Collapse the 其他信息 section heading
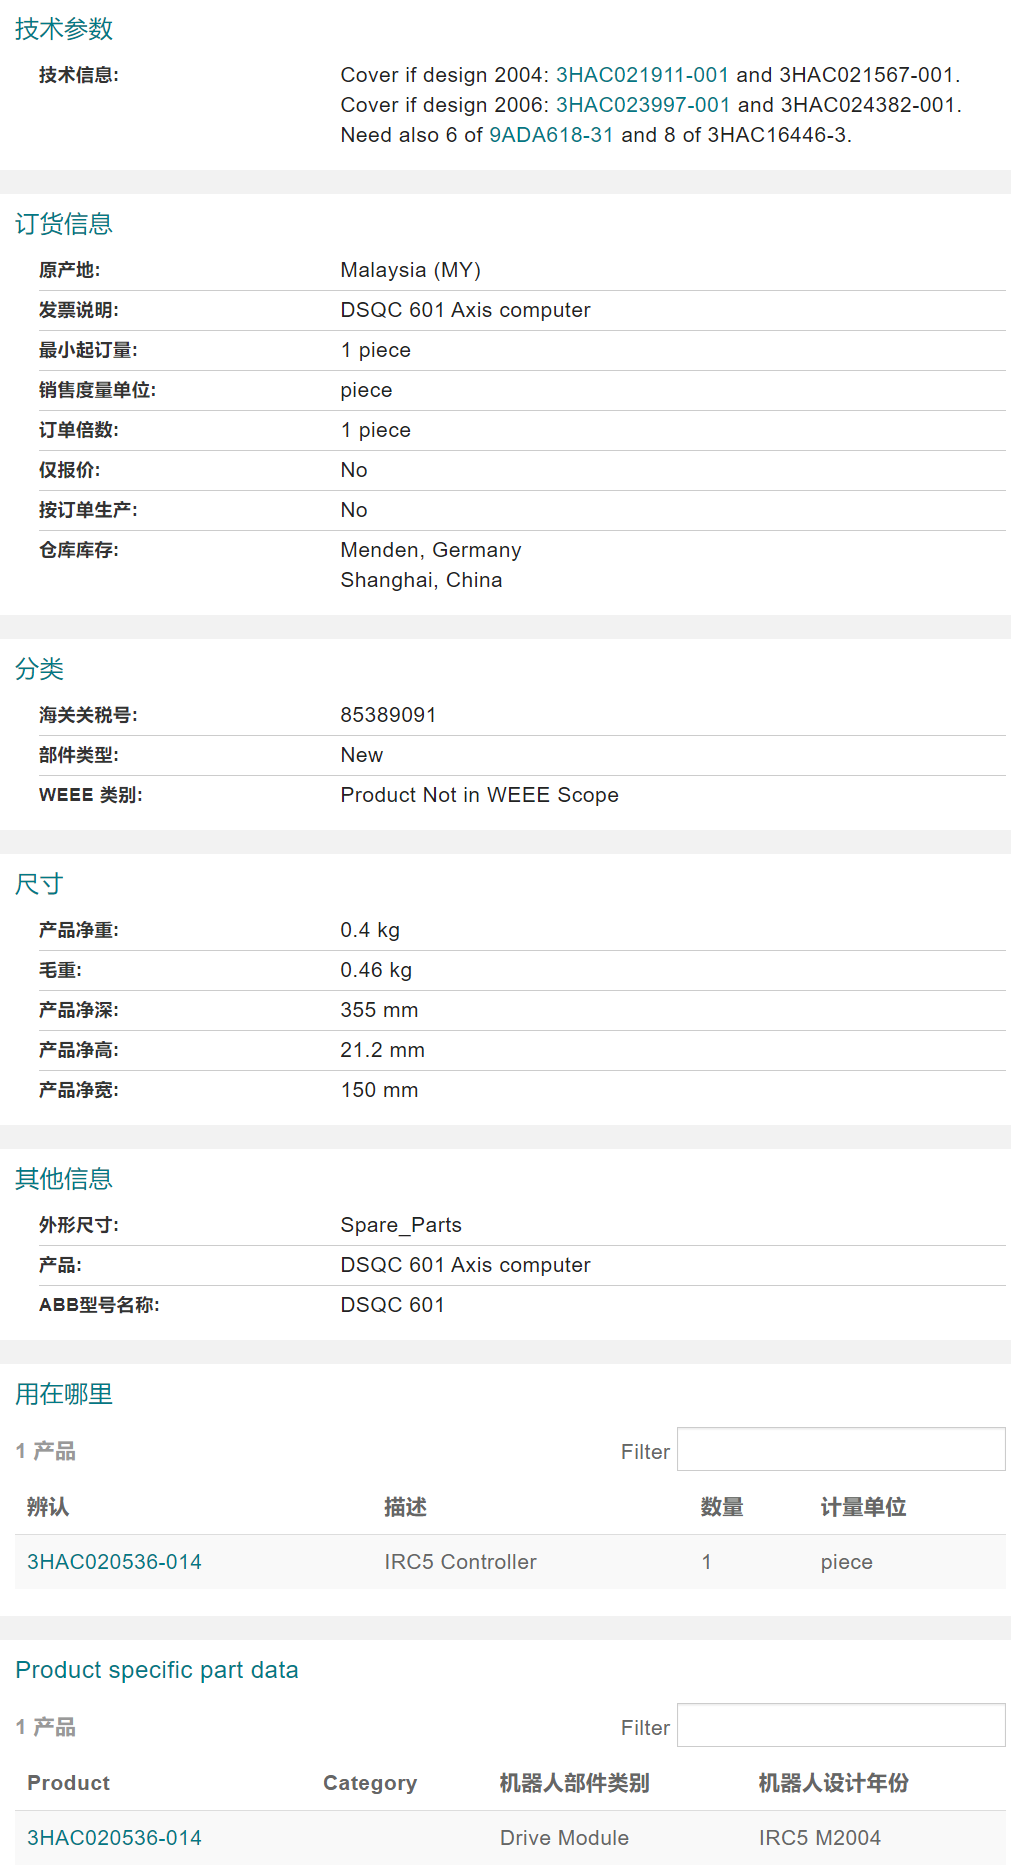The image size is (1011, 1875). coord(64,1179)
